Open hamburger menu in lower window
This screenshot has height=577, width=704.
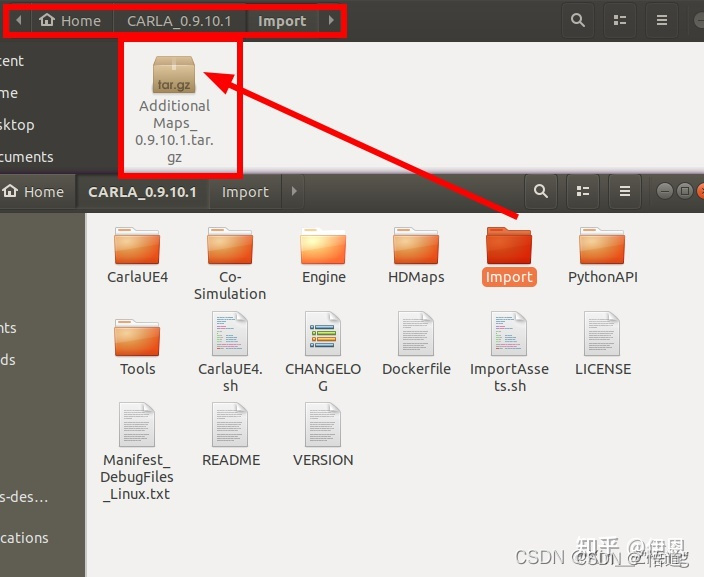point(625,192)
